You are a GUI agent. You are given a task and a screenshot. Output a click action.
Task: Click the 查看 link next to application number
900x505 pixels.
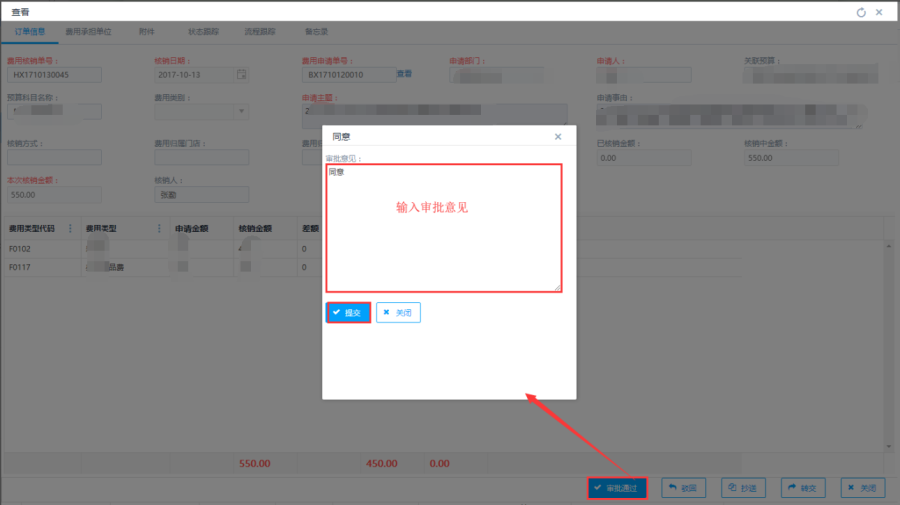pyautogui.click(x=404, y=74)
